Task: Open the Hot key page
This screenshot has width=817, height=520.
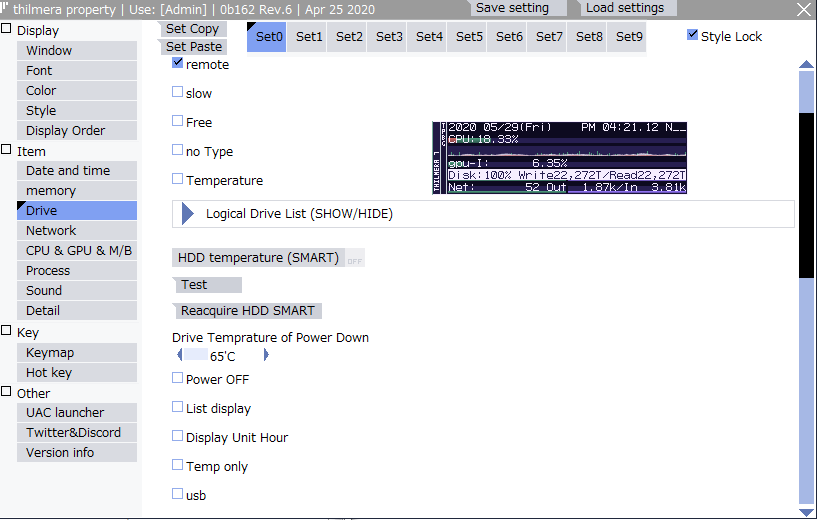Action: (x=77, y=373)
